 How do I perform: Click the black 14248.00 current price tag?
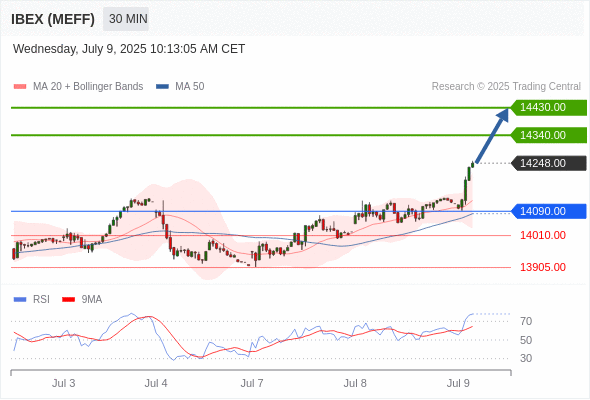point(549,163)
